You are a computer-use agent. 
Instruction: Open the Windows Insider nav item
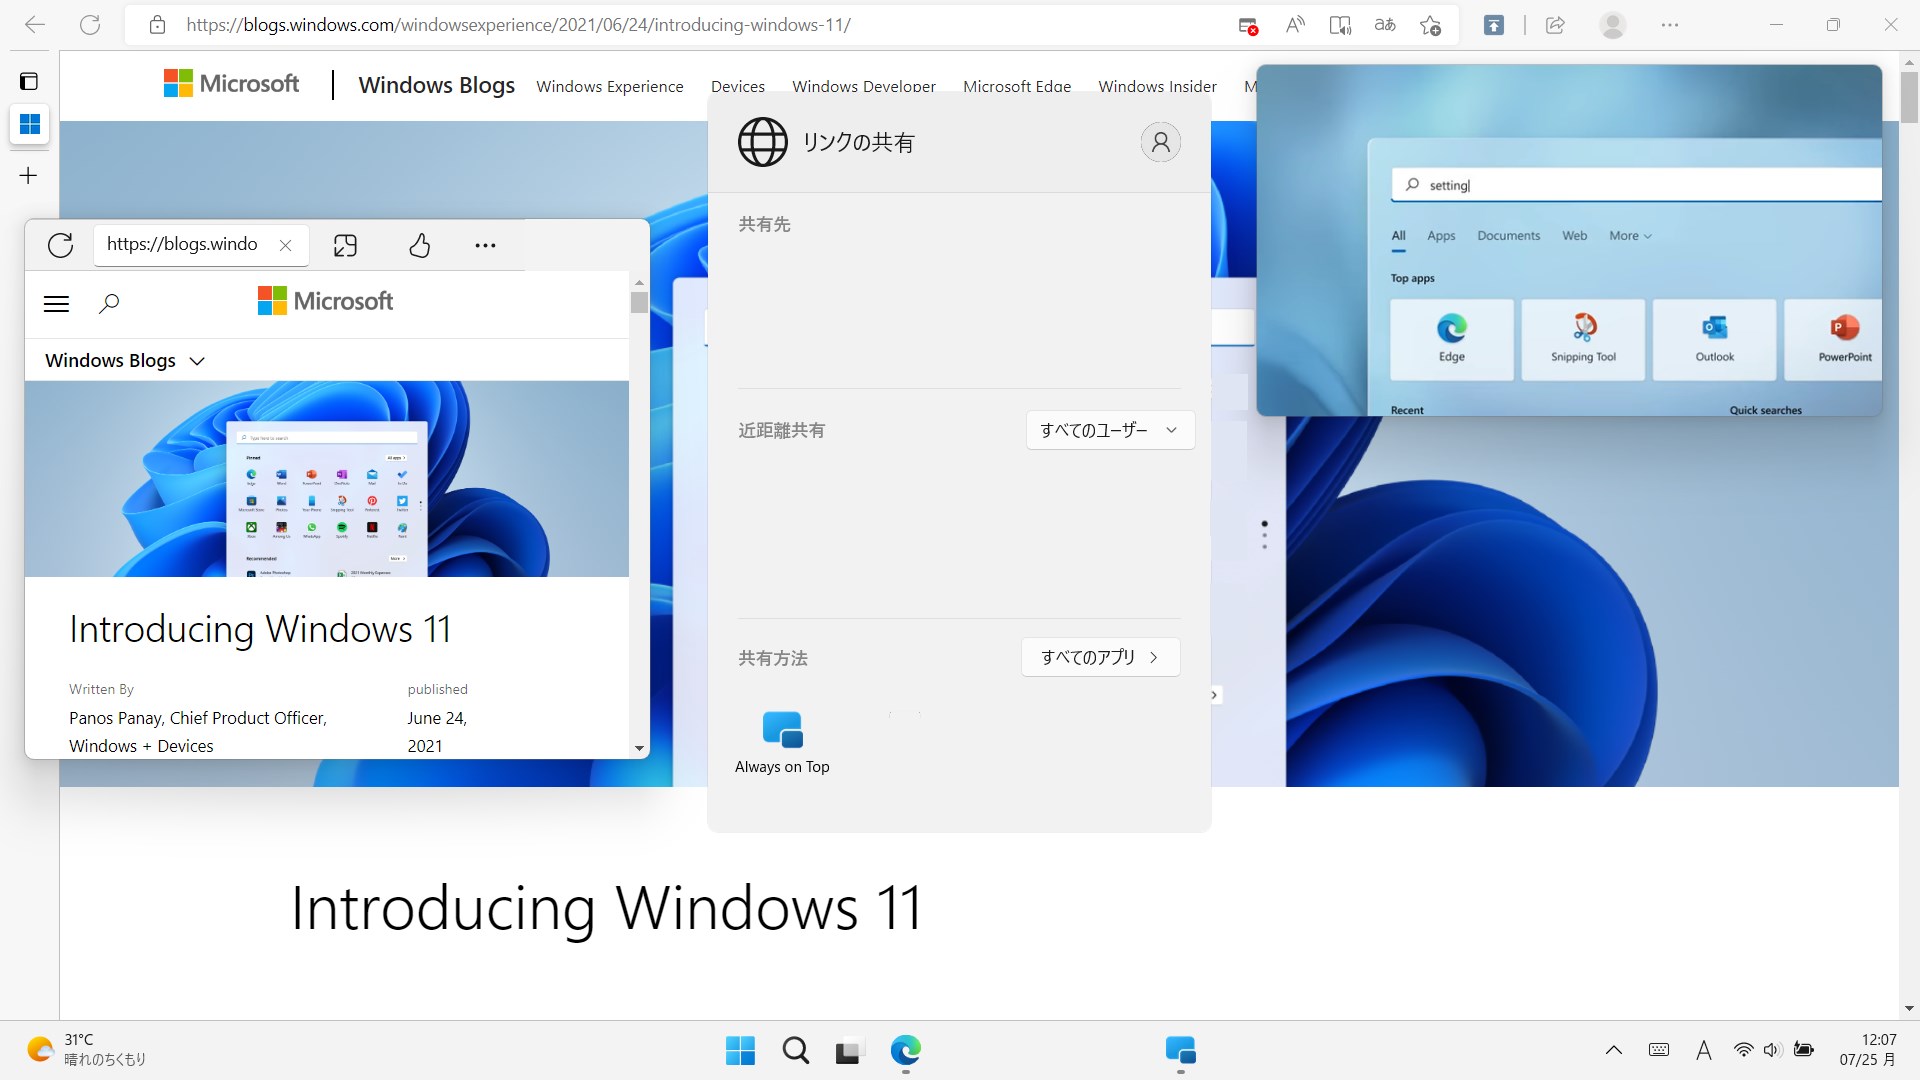pyautogui.click(x=1157, y=86)
